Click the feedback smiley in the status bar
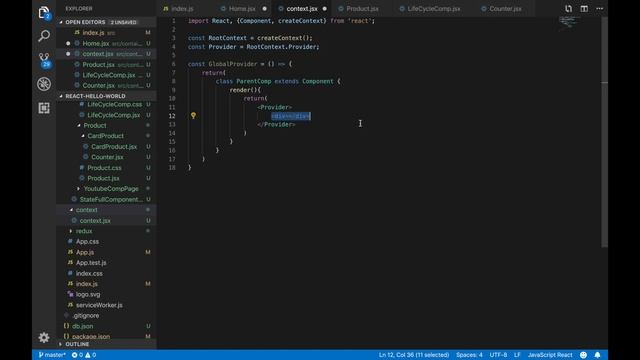 coord(583,355)
